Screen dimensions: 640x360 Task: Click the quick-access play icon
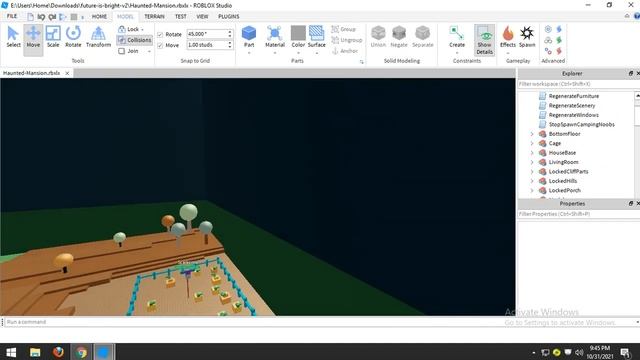62,17
